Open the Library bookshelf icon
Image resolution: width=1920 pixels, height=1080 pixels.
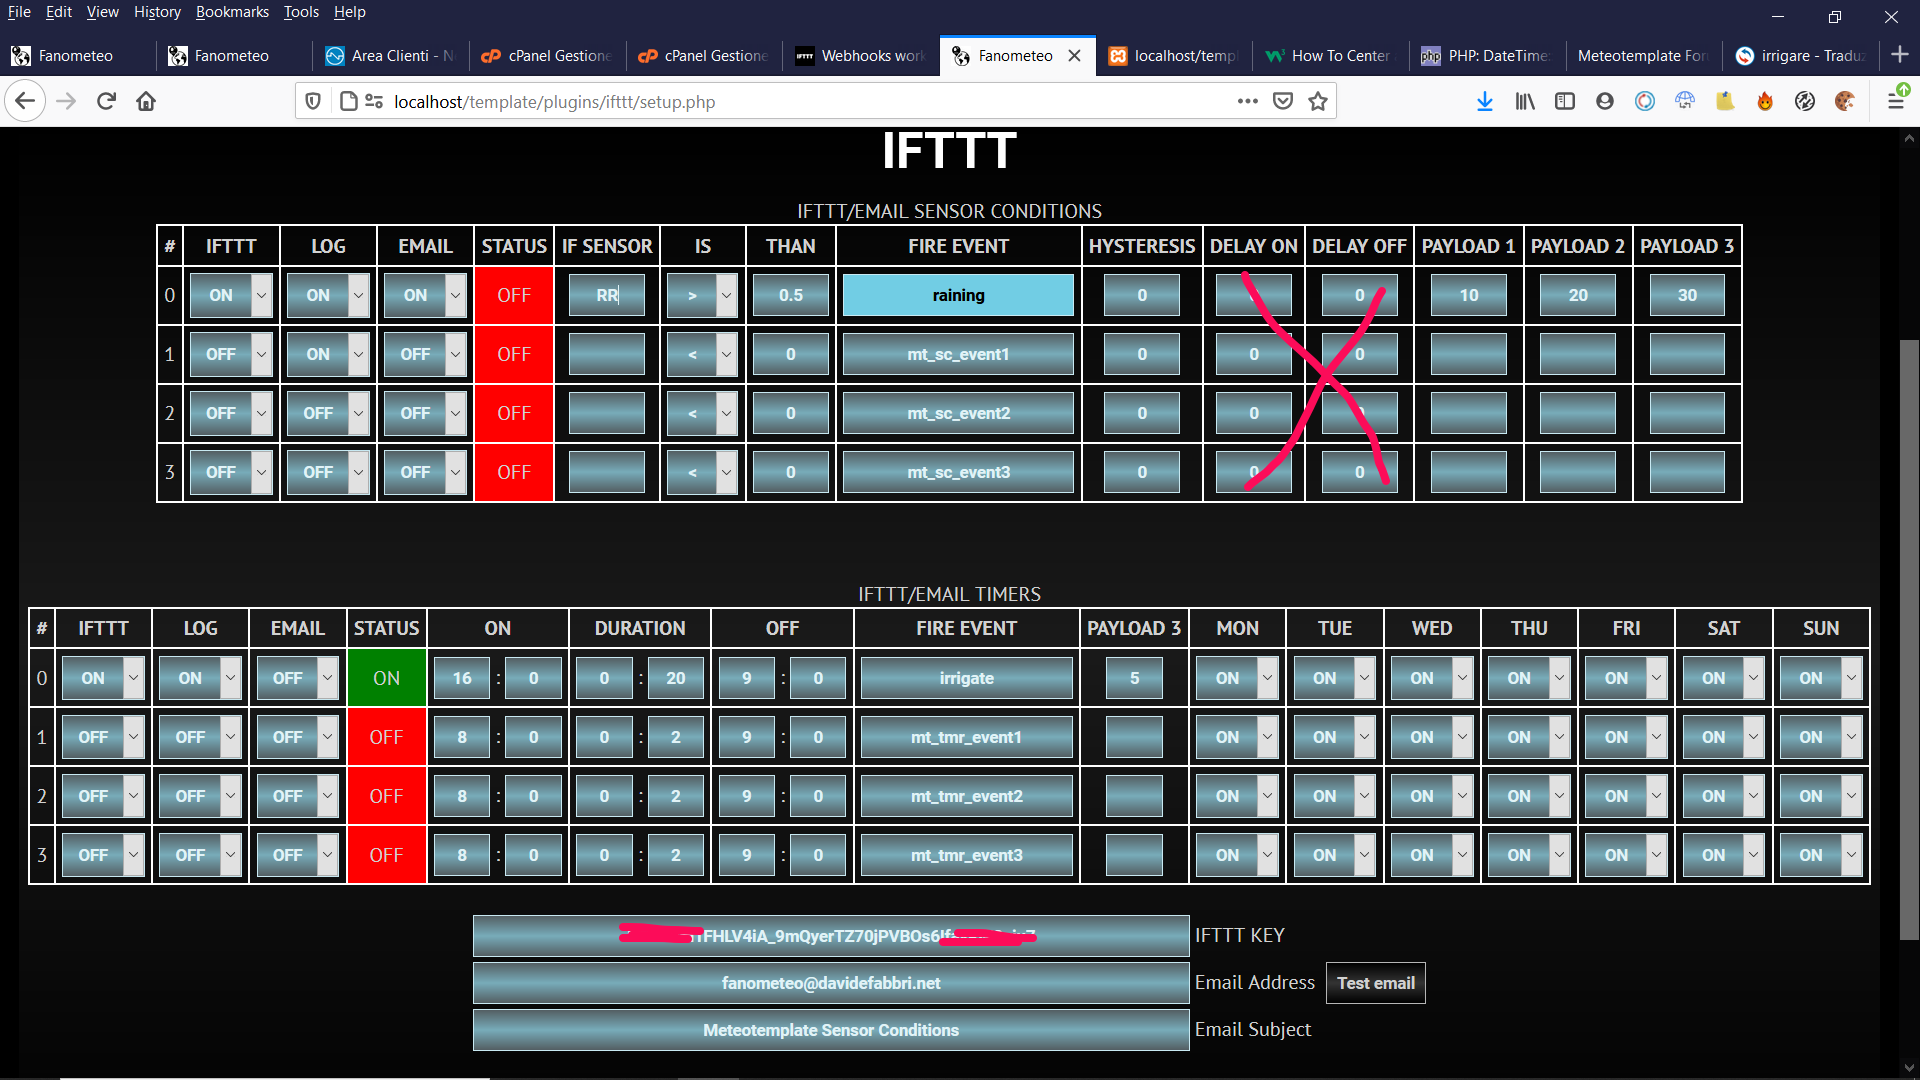(x=1525, y=101)
